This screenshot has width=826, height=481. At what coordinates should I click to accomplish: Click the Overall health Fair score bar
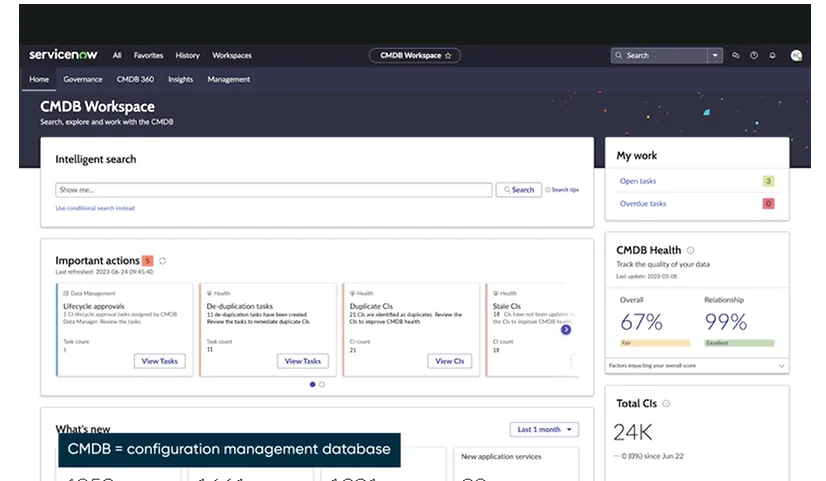[x=655, y=342]
